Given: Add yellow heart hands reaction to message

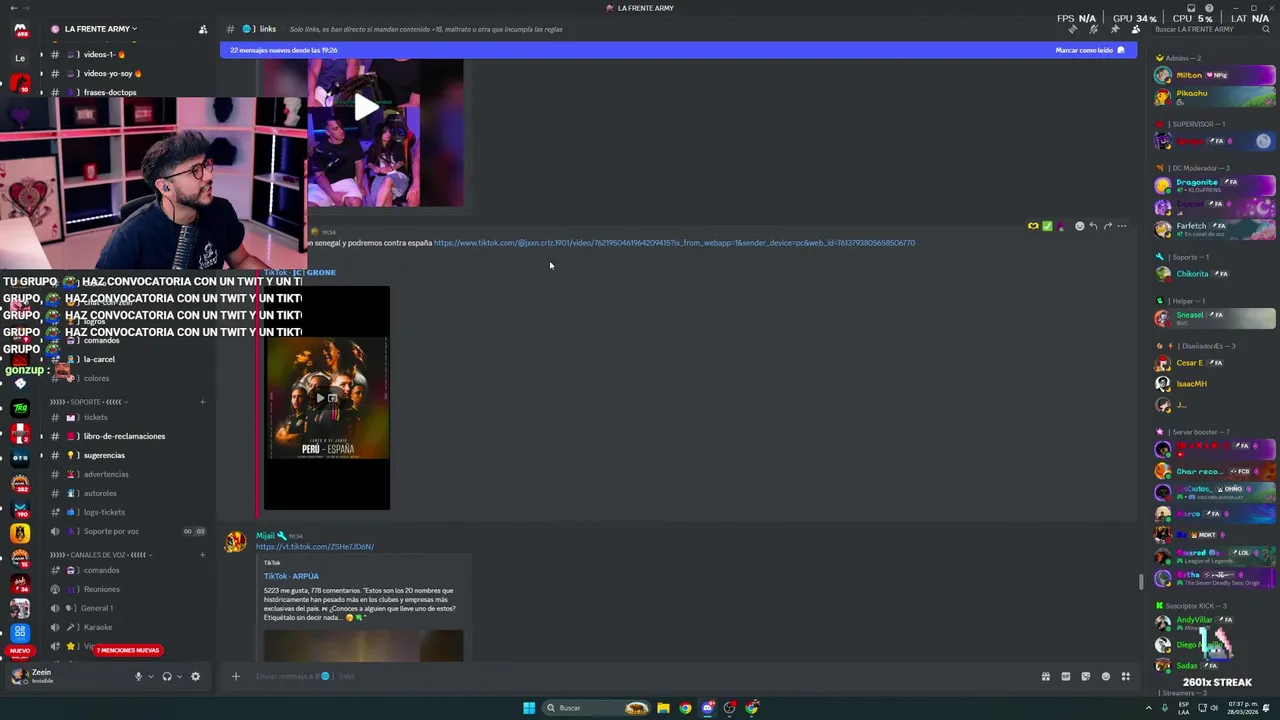Looking at the screenshot, I should pyautogui.click(x=1033, y=226).
